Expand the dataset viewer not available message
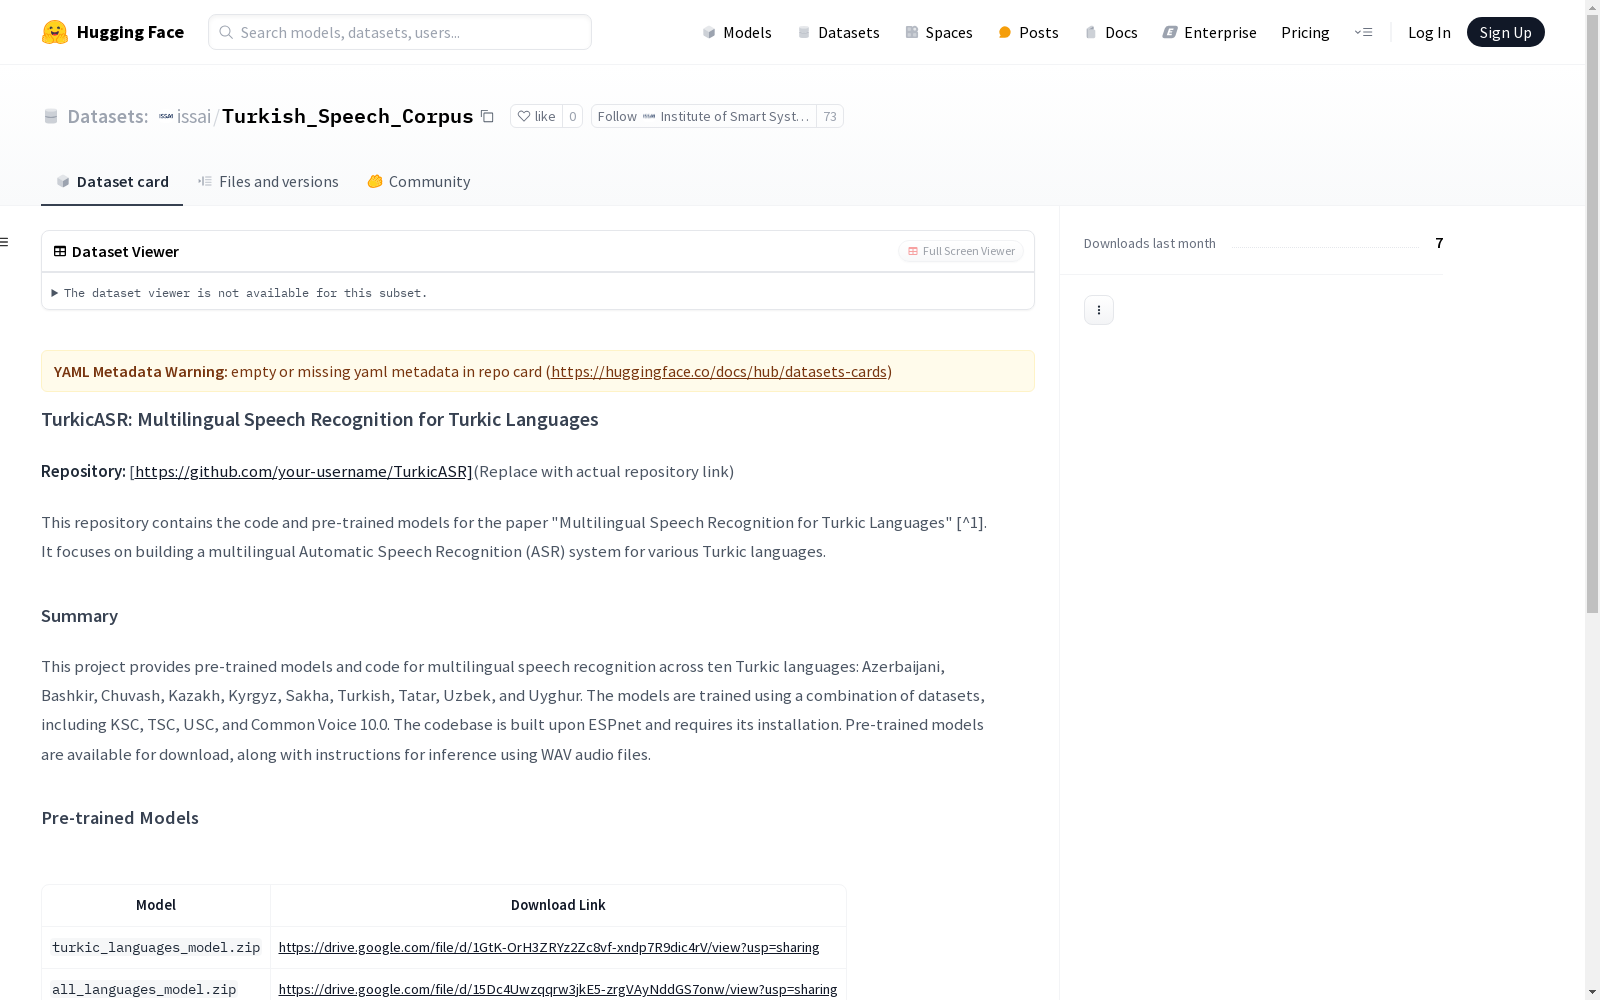 click(239, 293)
